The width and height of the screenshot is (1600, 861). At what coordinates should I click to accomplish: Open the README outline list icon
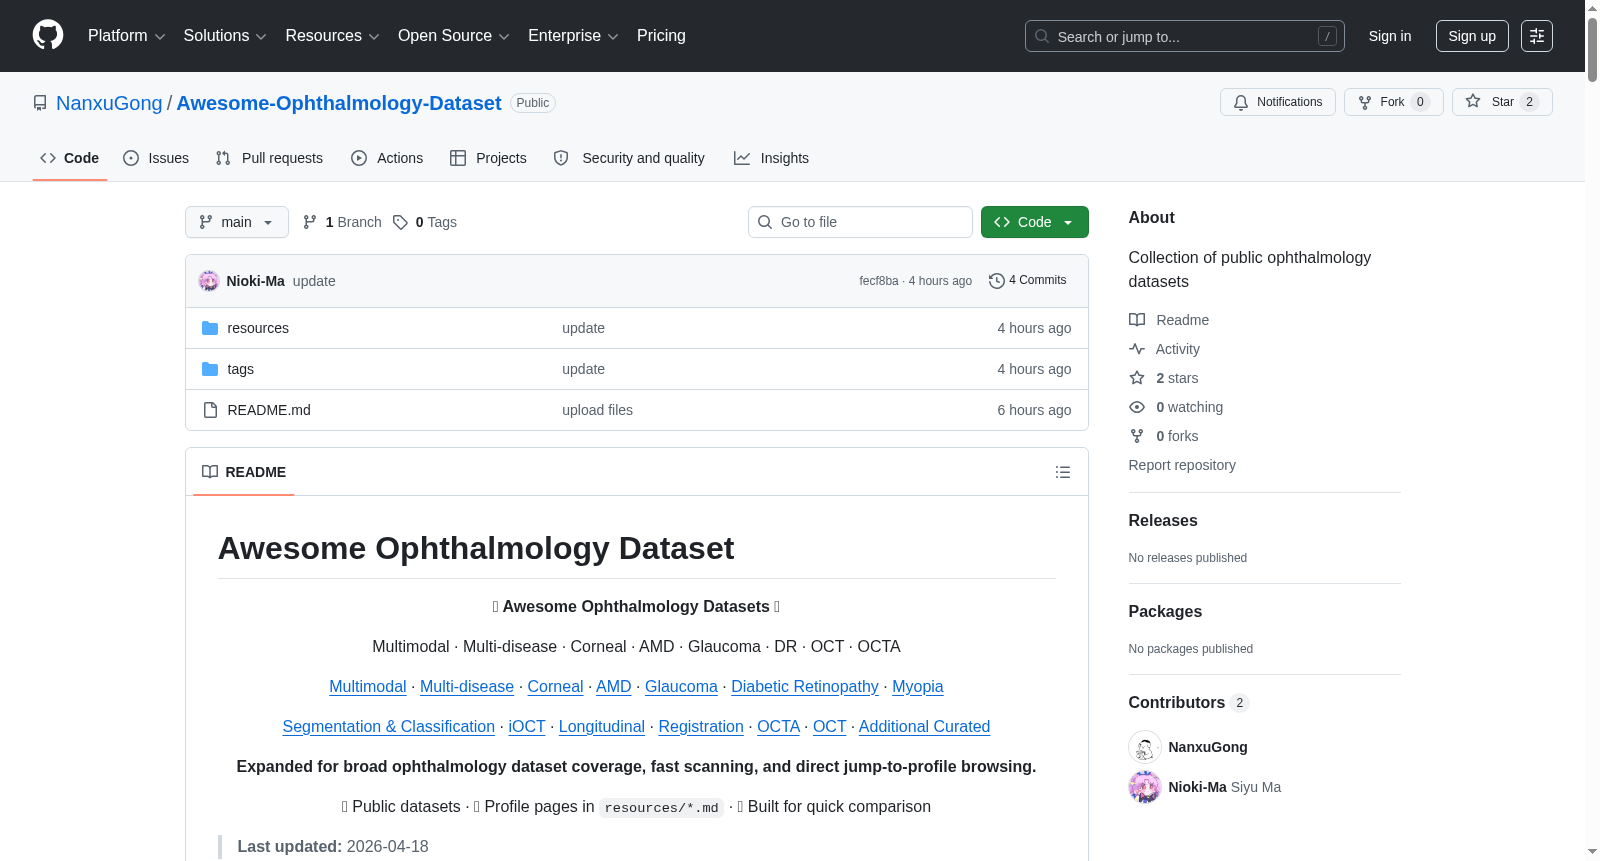click(1063, 472)
